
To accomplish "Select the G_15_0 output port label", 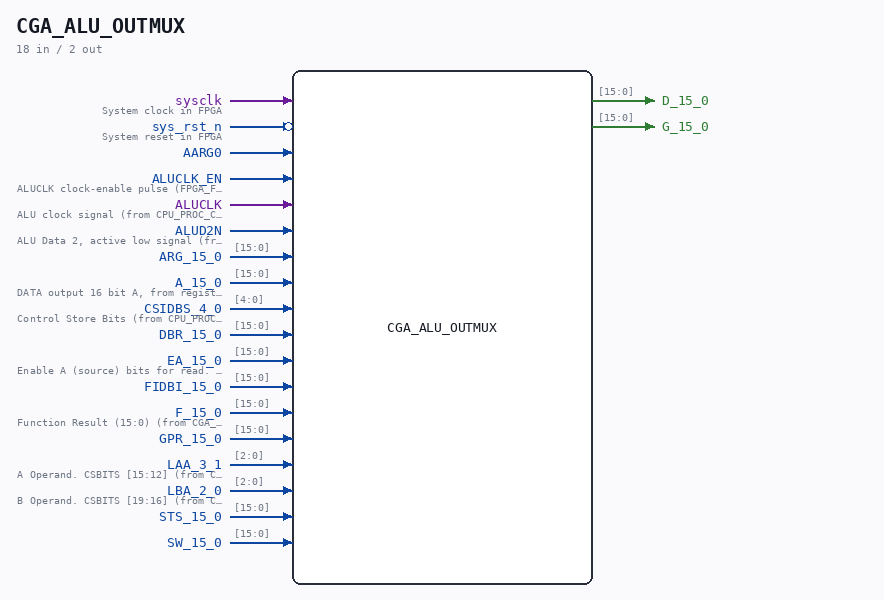I will pos(685,126).
